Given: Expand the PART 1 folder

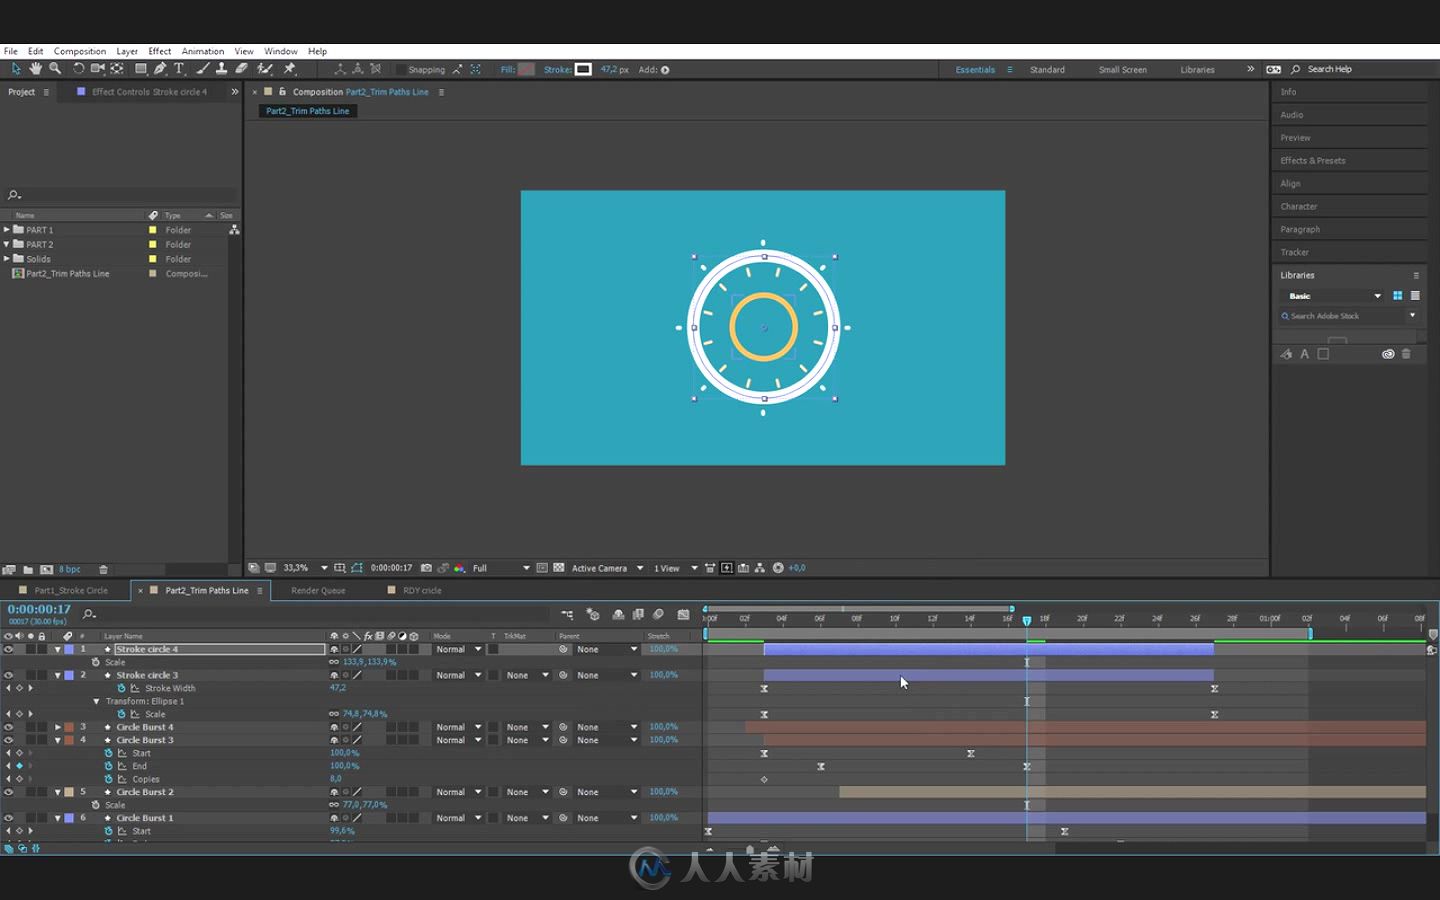Looking at the screenshot, I should click(6, 230).
